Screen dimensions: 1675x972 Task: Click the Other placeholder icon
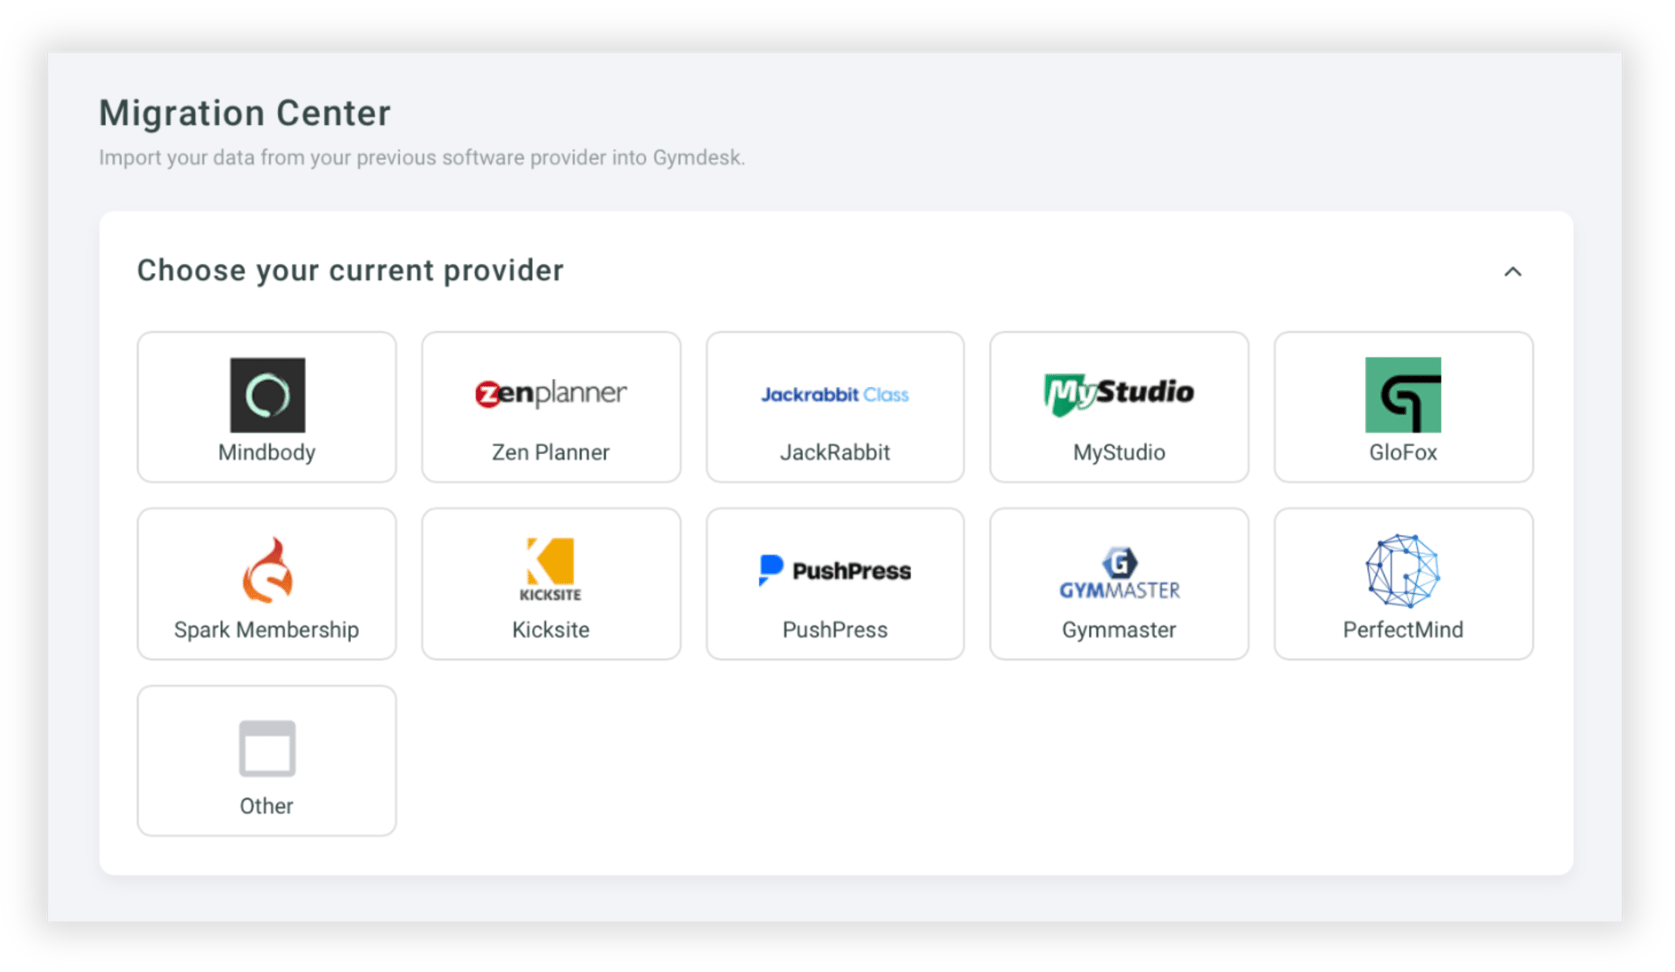point(266,747)
